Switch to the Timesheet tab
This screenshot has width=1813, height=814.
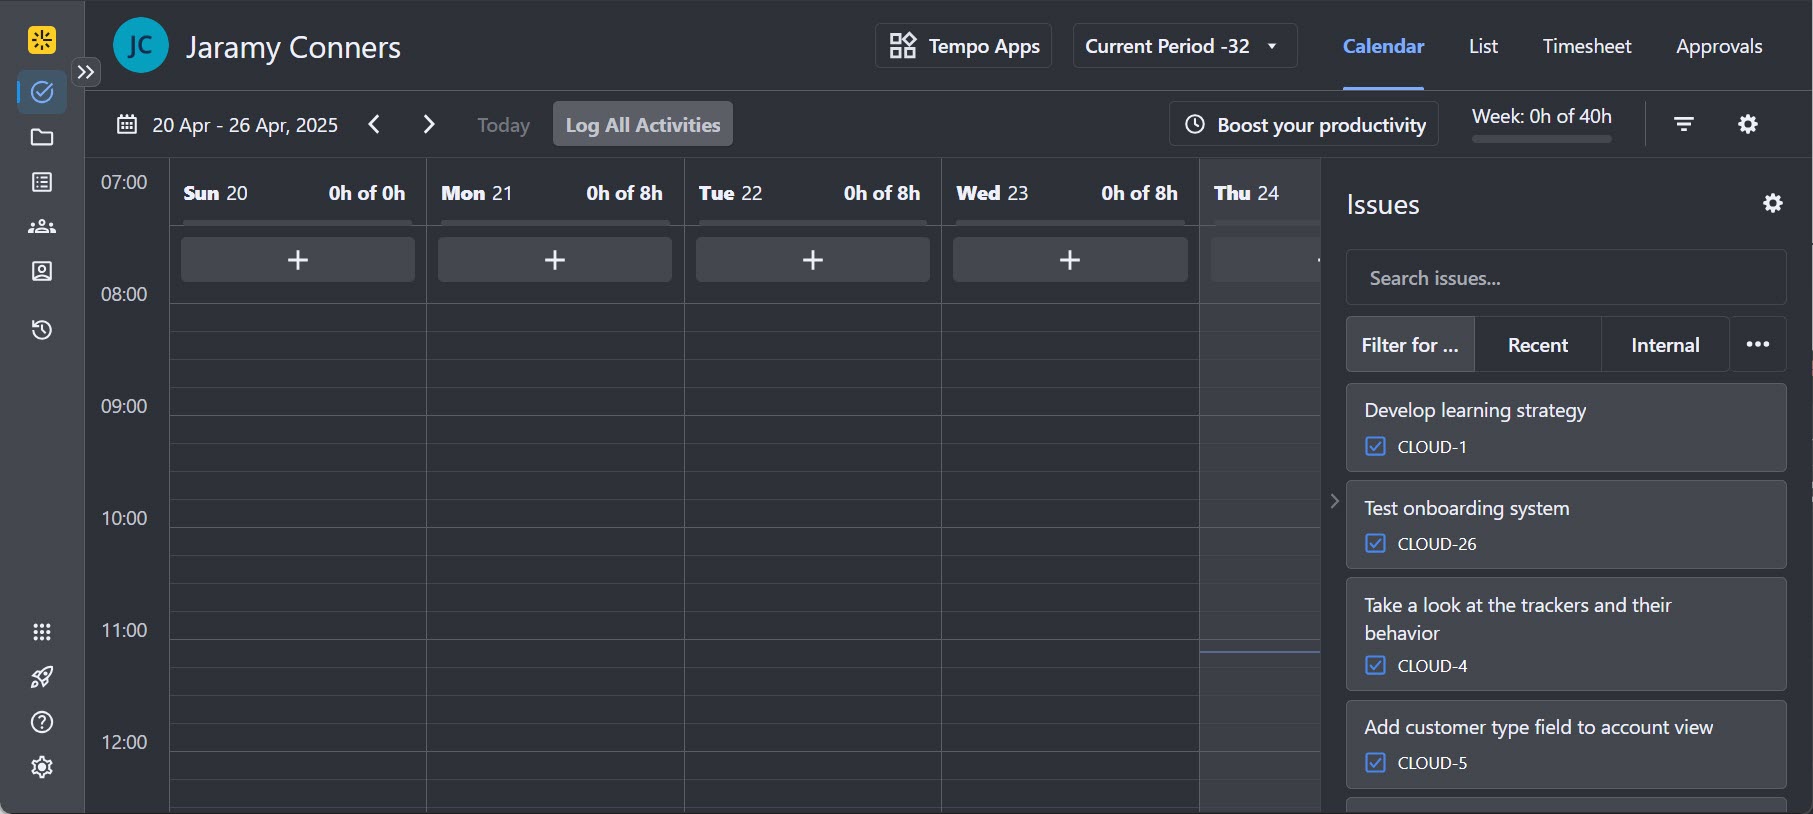[x=1586, y=46]
